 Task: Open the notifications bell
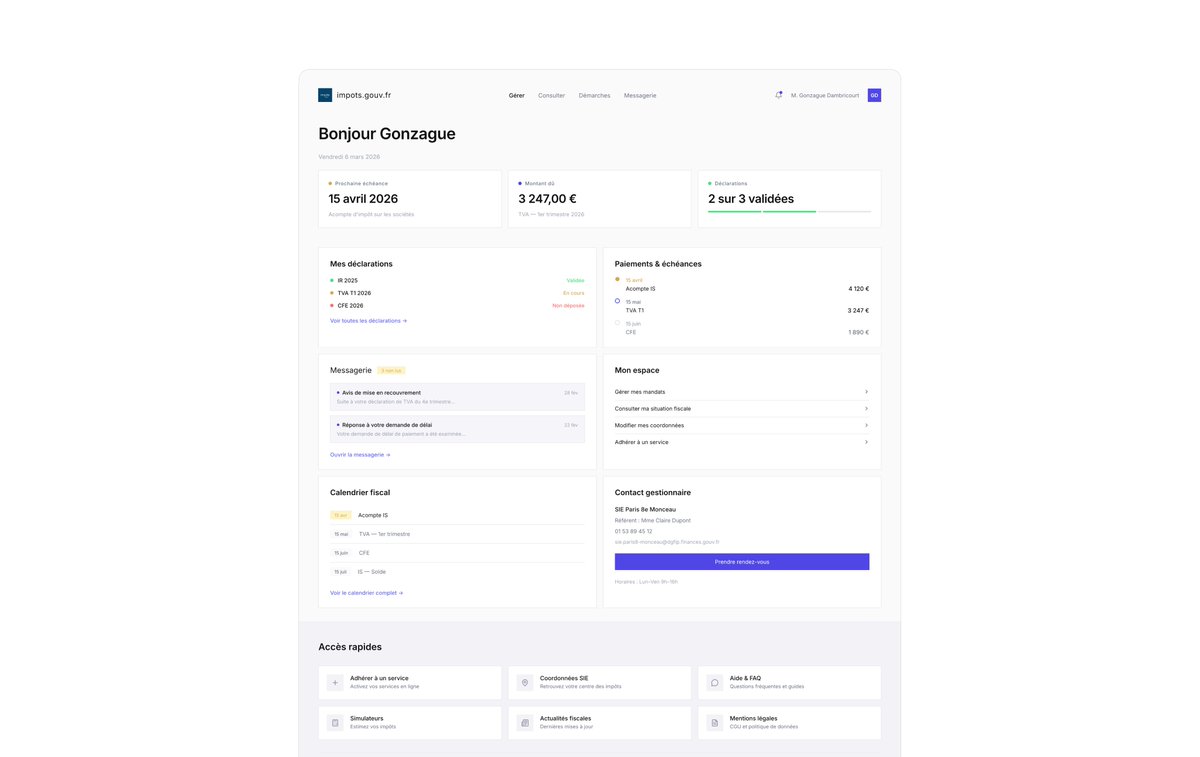click(779, 95)
